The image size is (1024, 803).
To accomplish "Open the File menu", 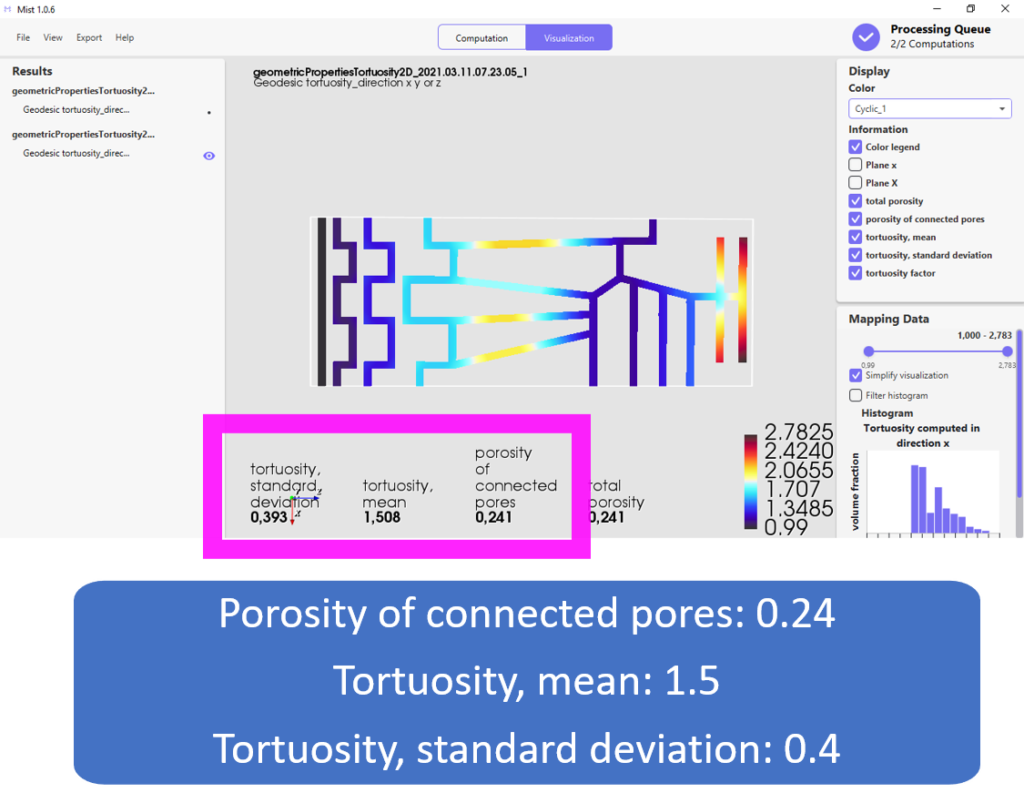I will tap(23, 38).
